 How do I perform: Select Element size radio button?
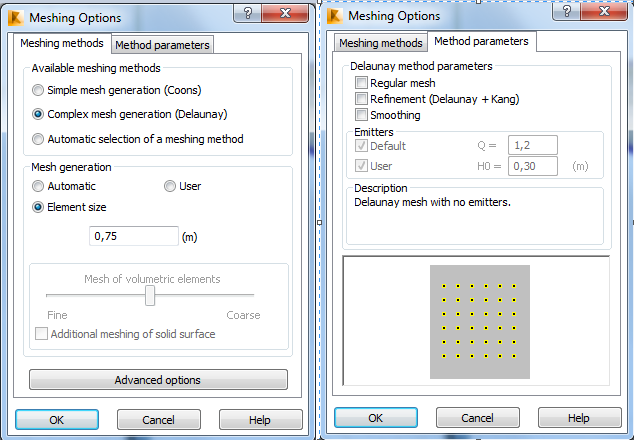38,207
